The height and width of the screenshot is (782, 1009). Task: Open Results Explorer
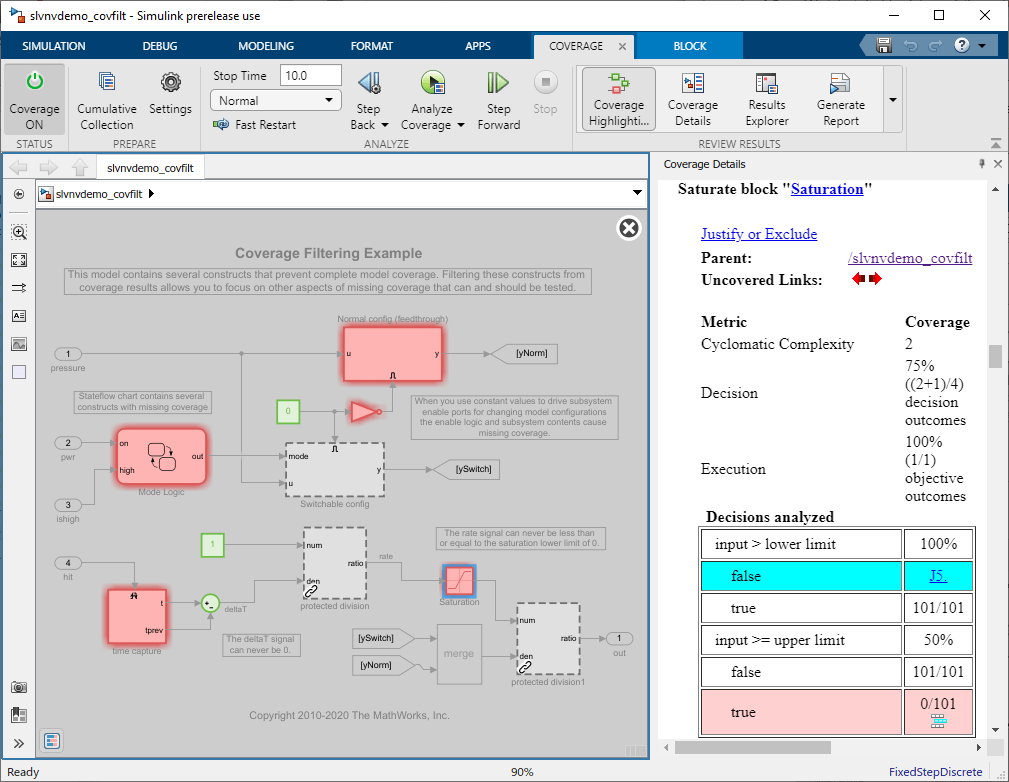(x=766, y=100)
